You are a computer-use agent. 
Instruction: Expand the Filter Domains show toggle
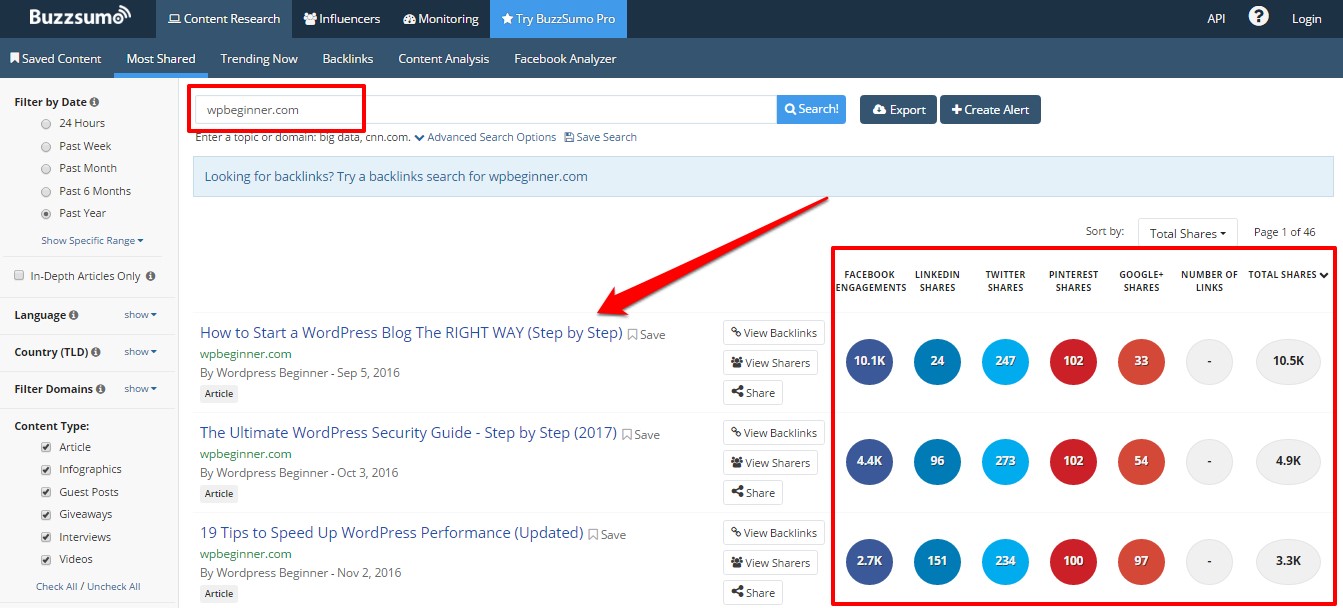click(141, 389)
